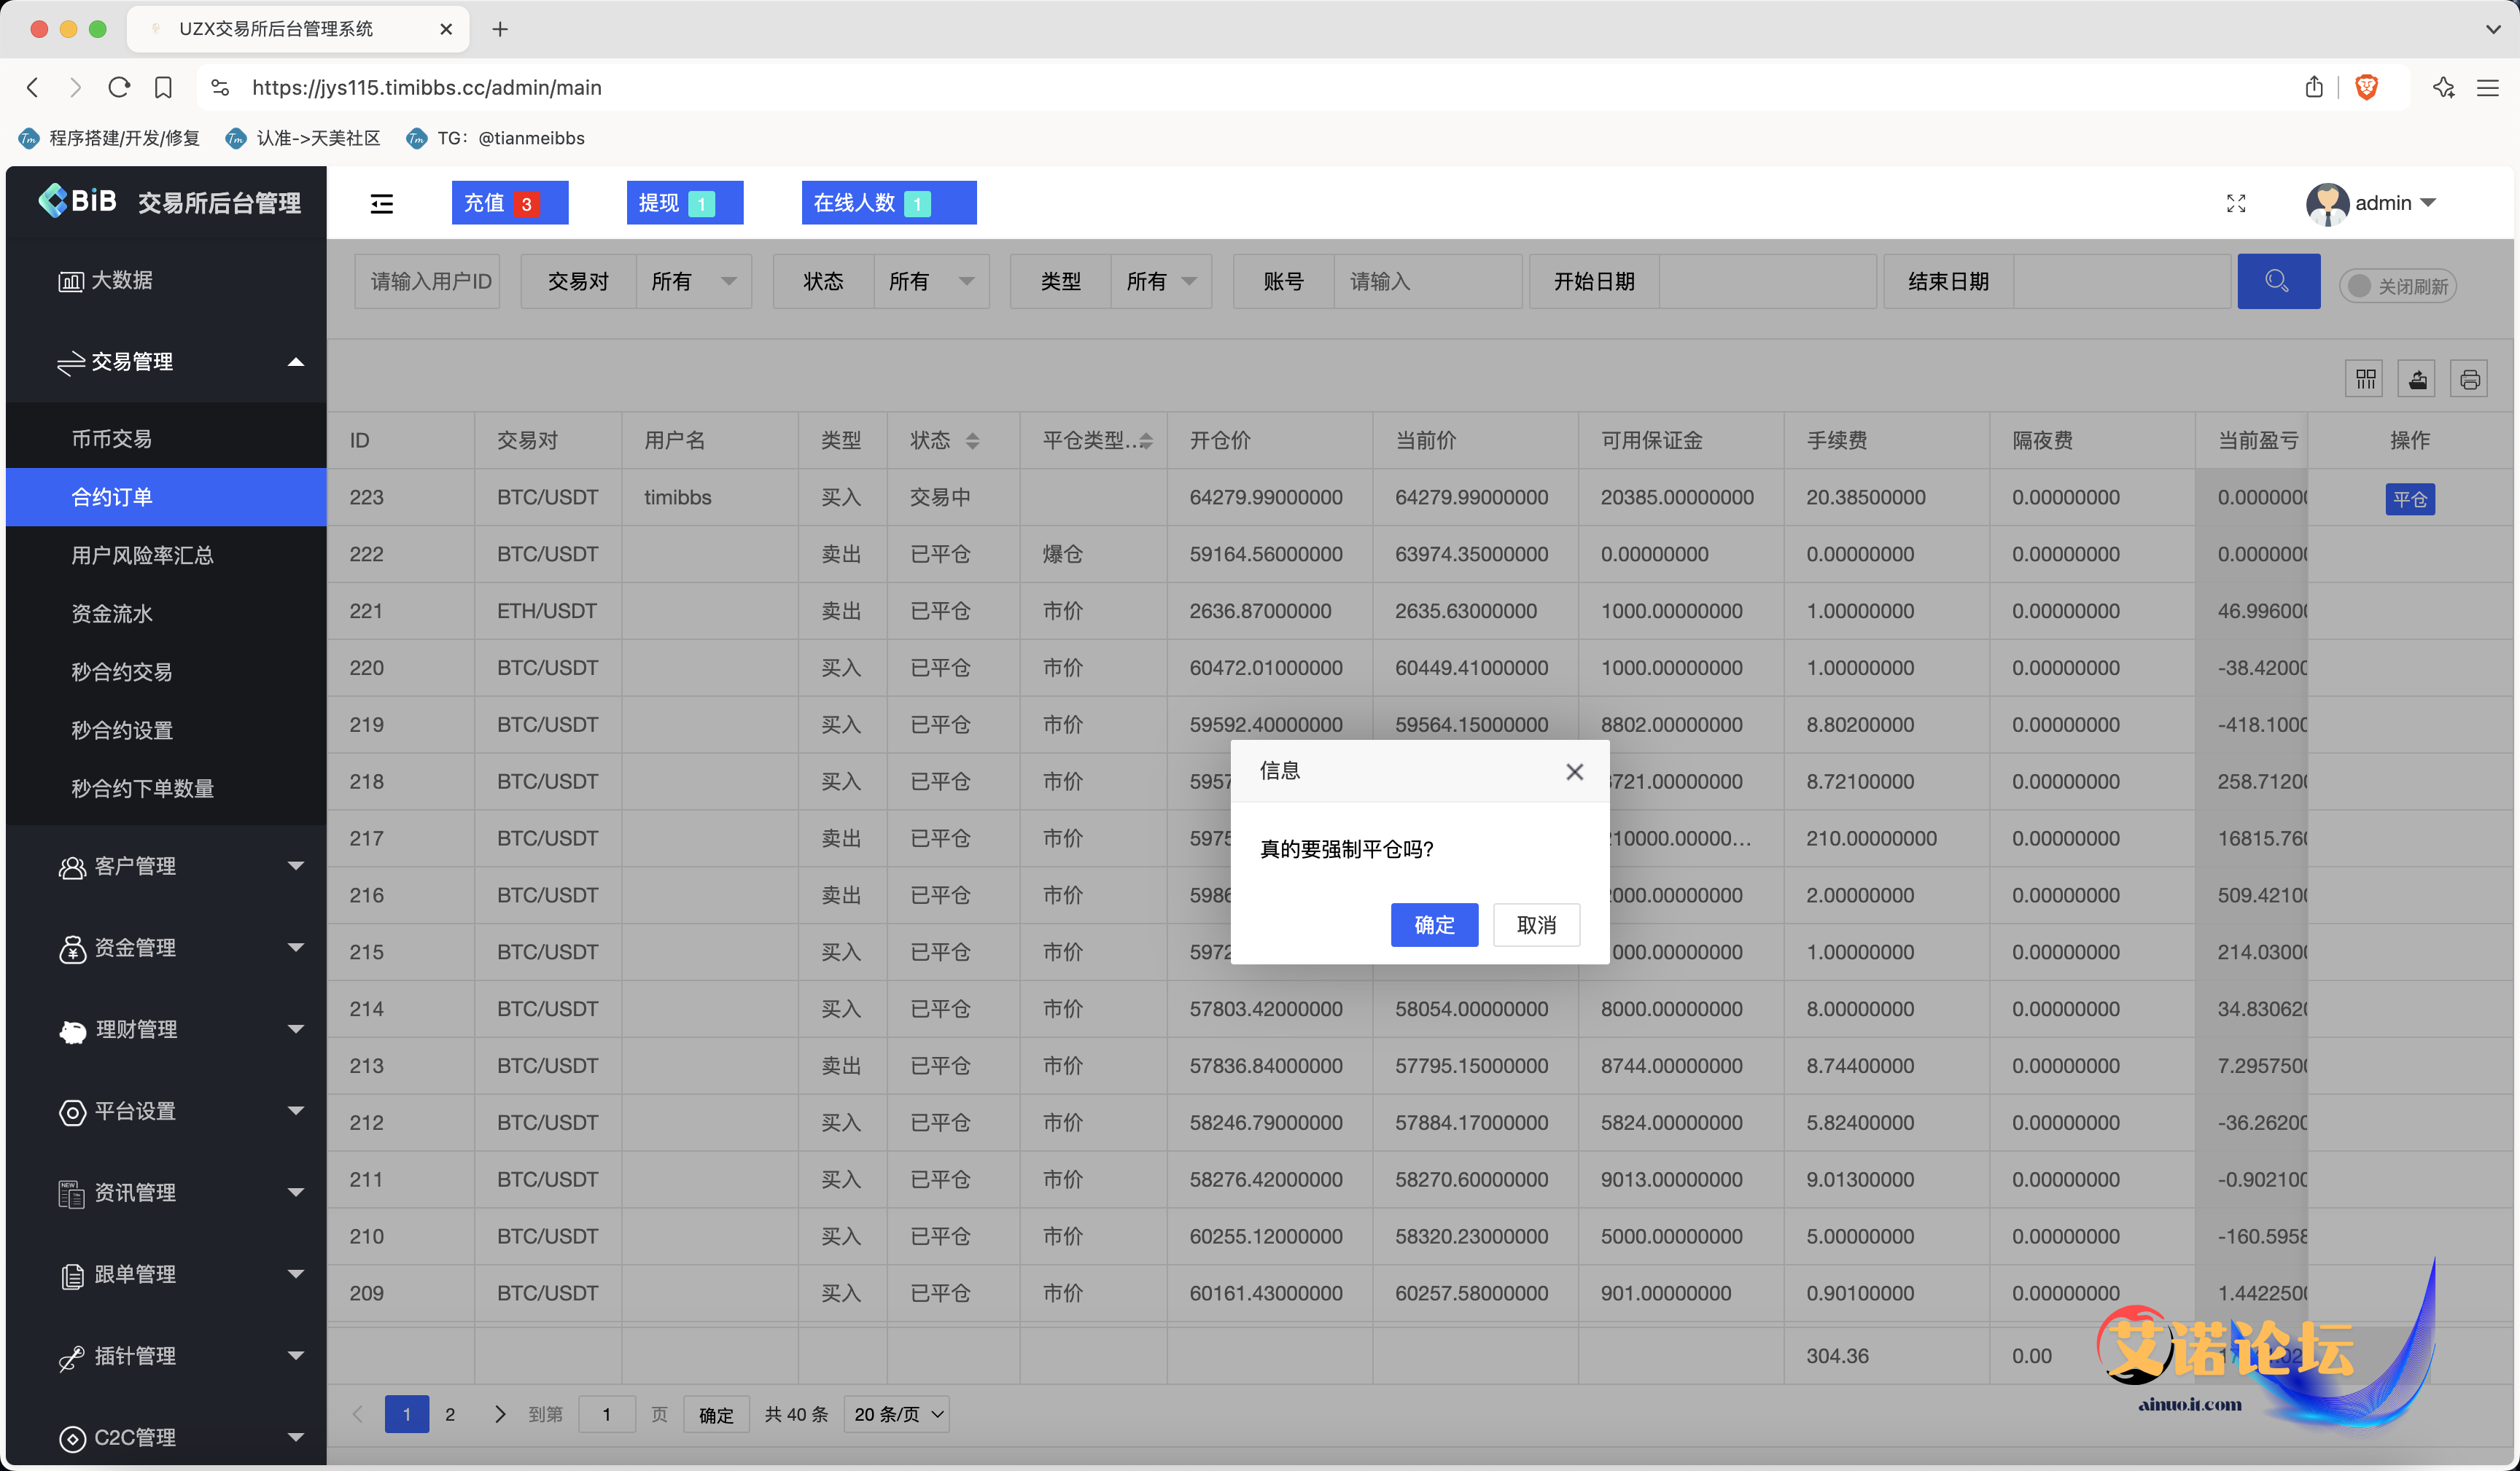The width and height of the screenshot is (2520, 1471).
Task: Click the BiB logo in sidebar
Action: pos(77,201)
